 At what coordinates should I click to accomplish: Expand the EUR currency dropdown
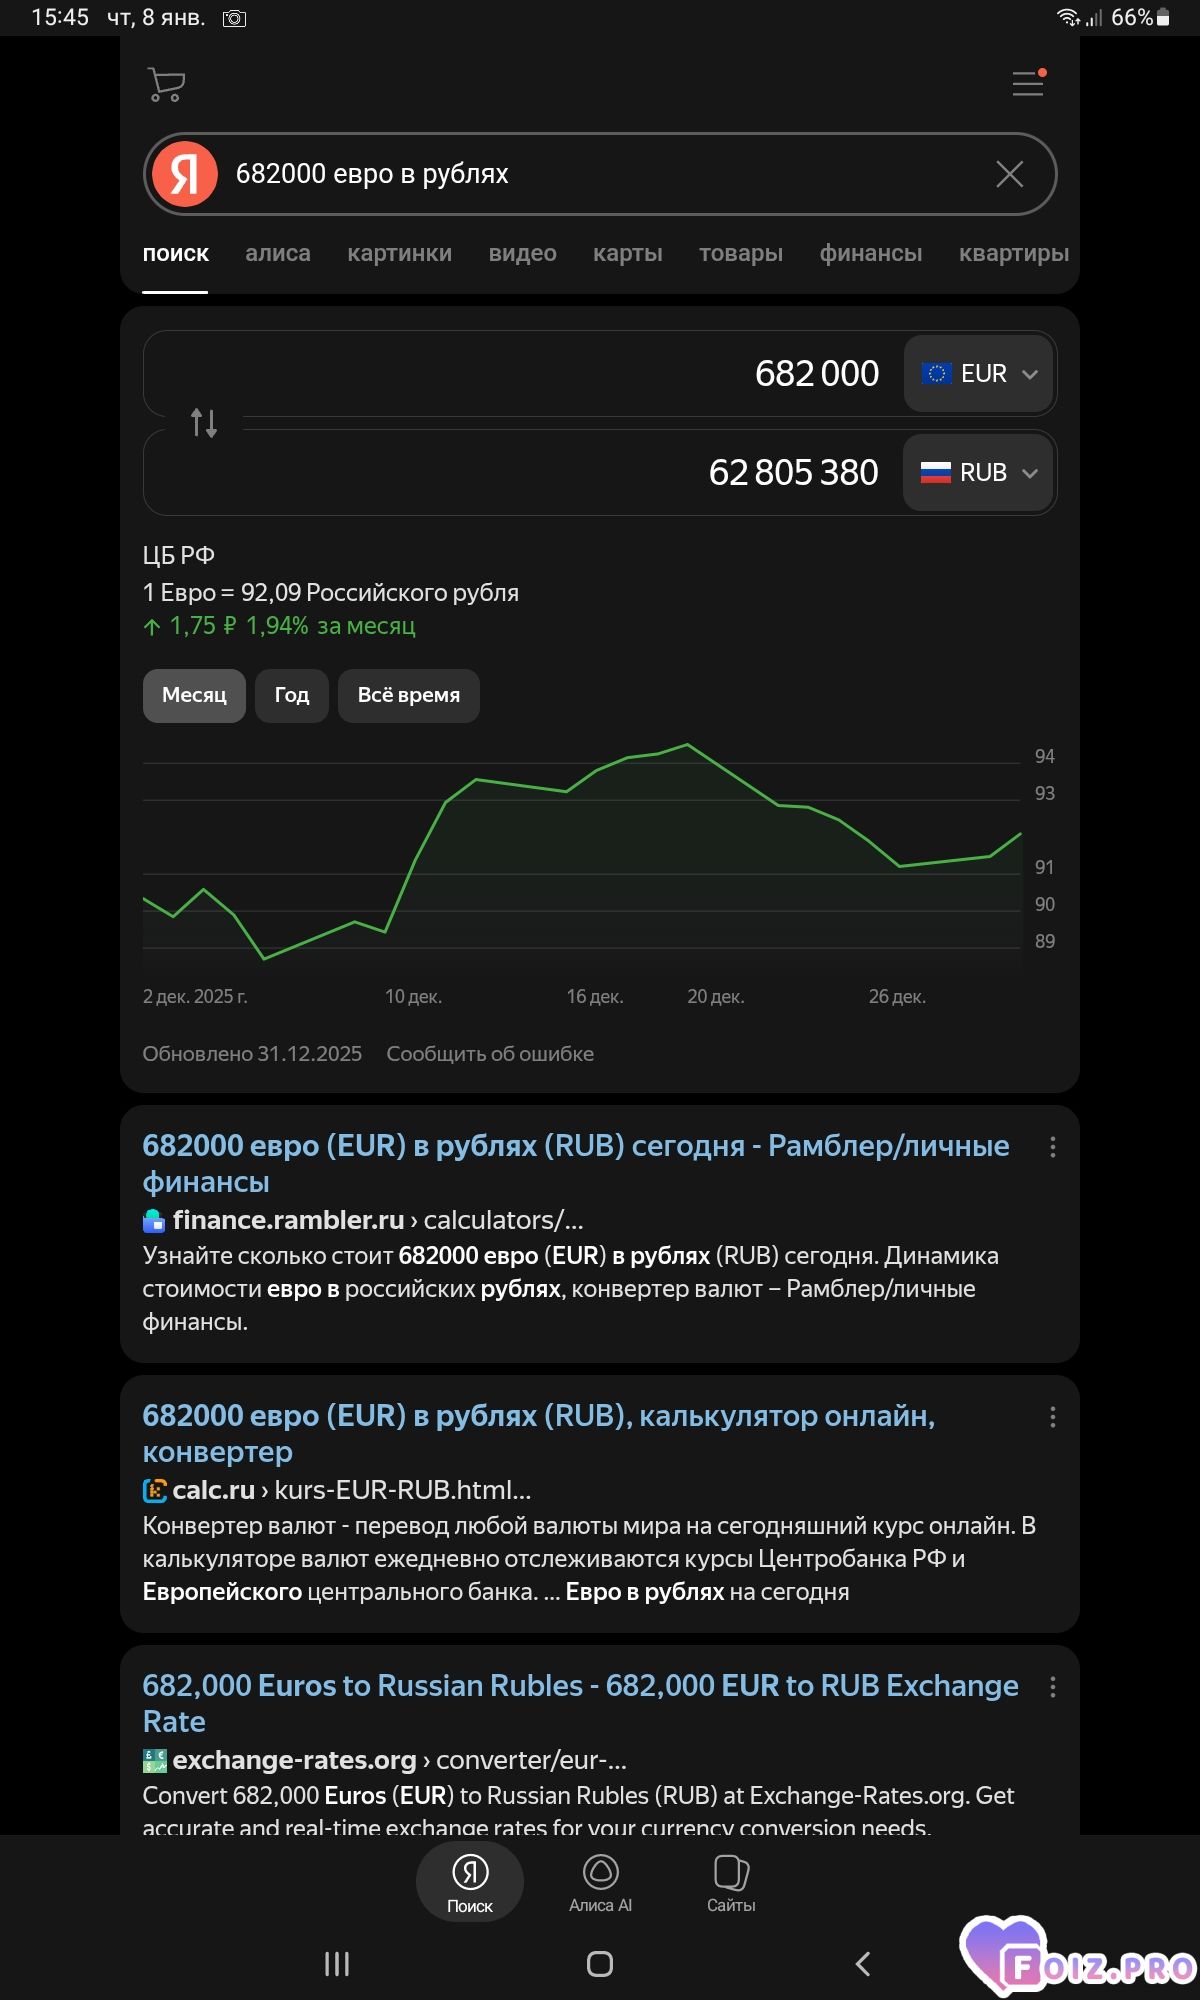[978, 374]
